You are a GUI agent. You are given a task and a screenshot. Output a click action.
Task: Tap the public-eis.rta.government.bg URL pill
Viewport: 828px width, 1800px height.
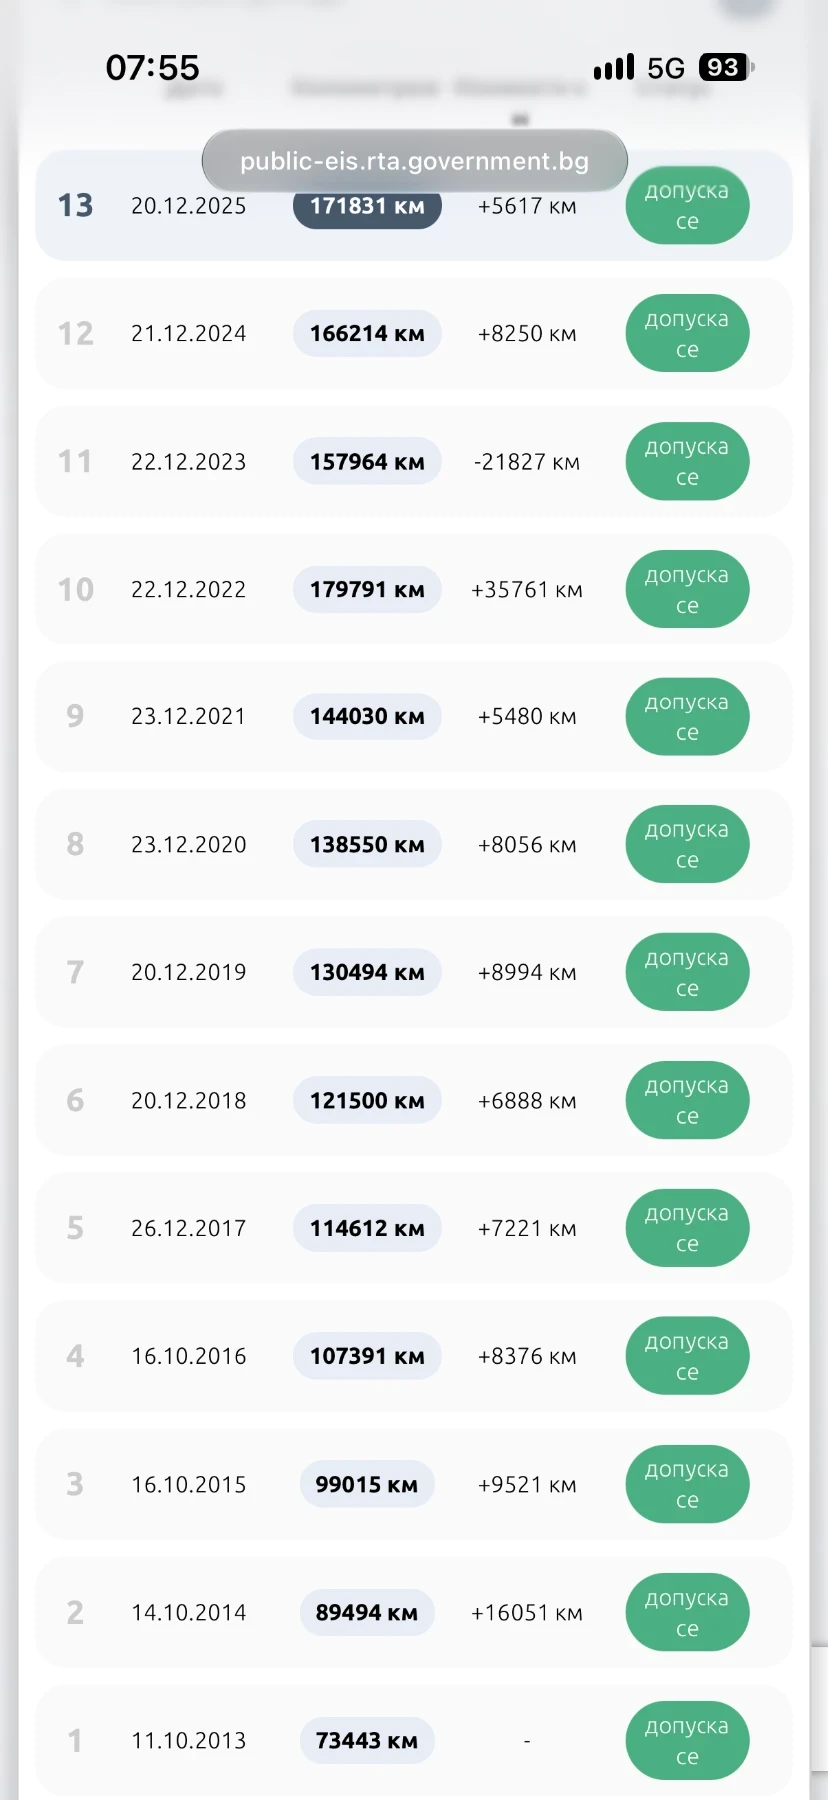click(414, 160)
